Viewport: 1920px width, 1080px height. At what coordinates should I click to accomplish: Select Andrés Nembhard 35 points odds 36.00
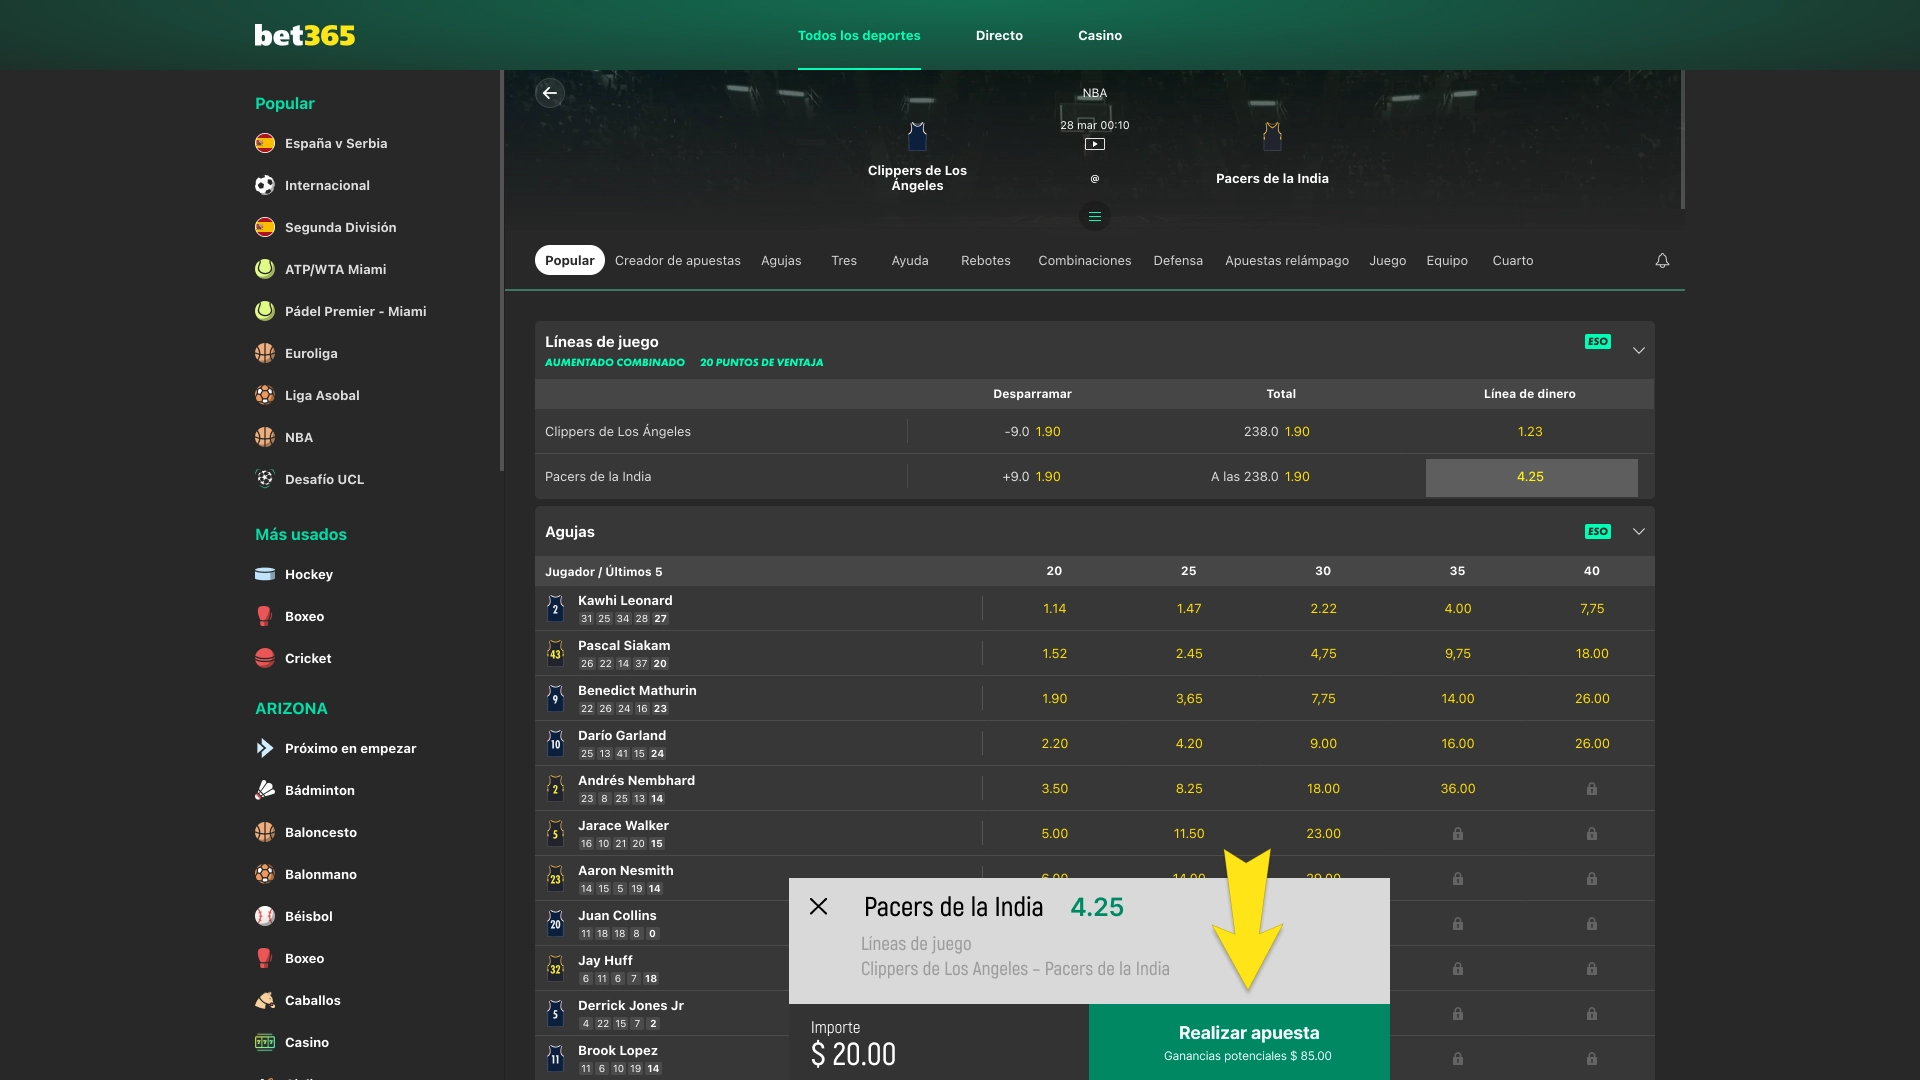tap(1457, 788)
